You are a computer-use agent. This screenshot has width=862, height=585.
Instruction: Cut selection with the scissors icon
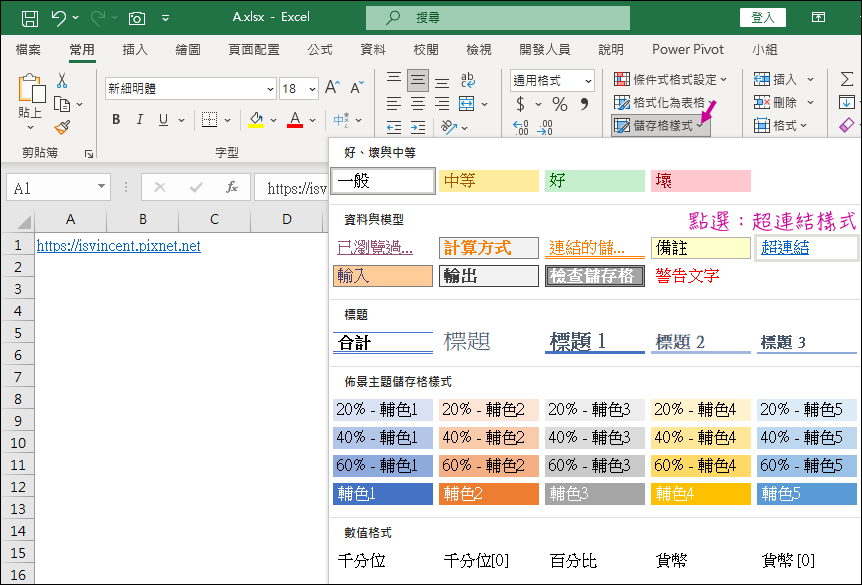tap(62, 81)
